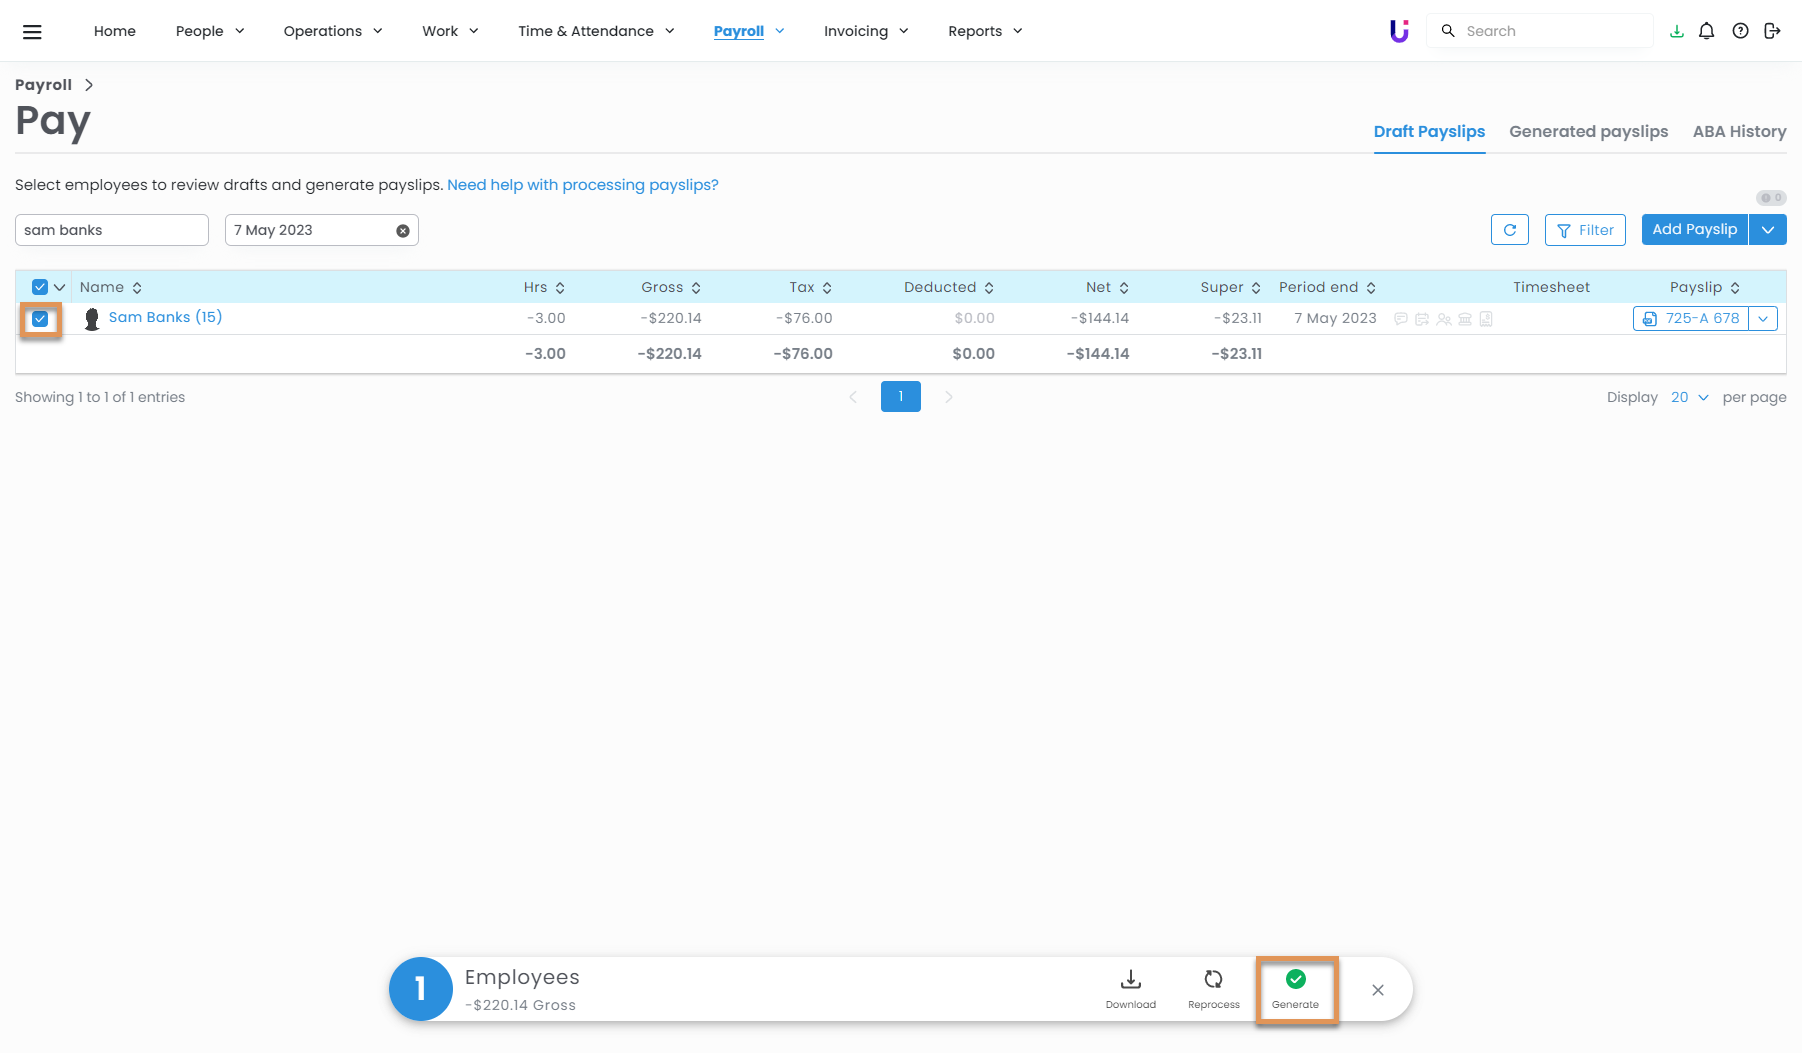
Task: Change the Display 20 per page dropdown
Action: pos(1689,397)
